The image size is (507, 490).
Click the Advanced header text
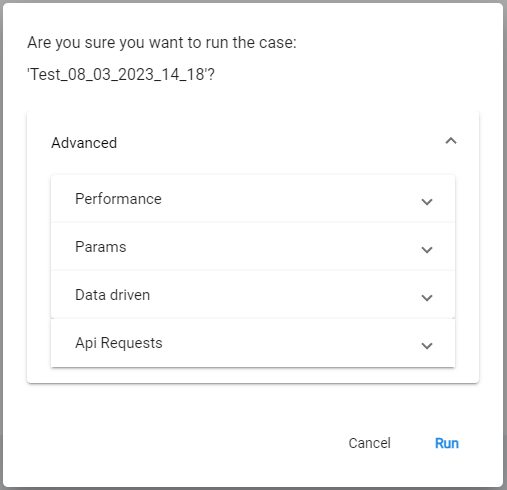click(x=84, y=143)
